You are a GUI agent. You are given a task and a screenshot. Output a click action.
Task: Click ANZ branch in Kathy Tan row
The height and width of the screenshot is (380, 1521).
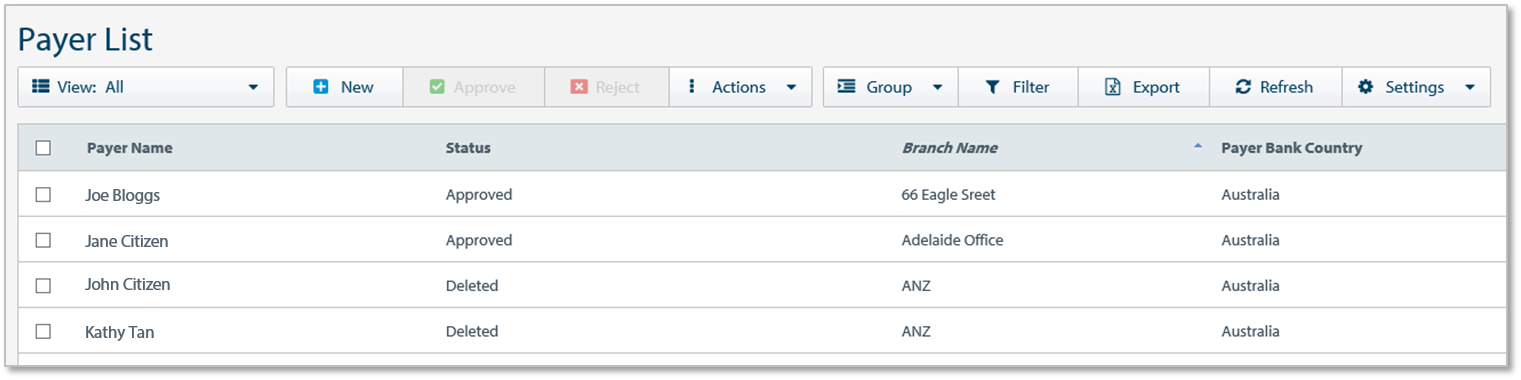tap(915, 331)
